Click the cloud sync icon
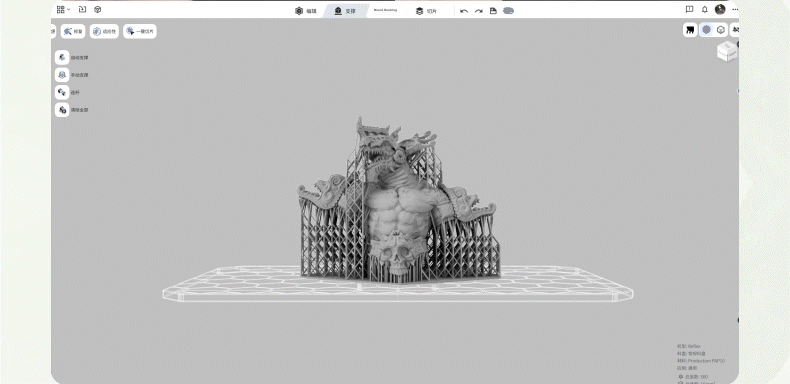790x384 pixels. tap(508, 11)
